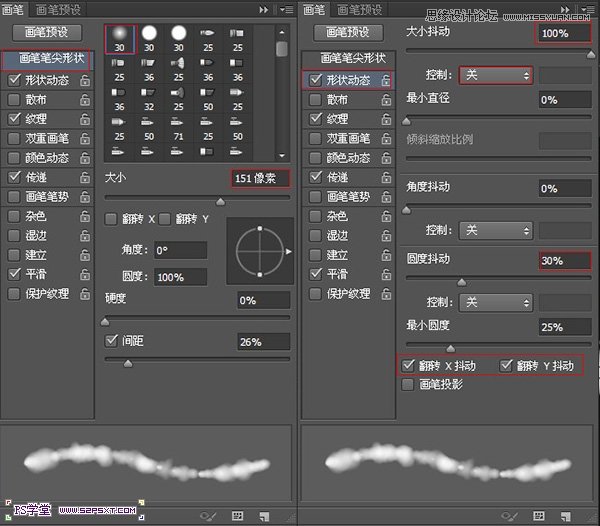This screenshot has height=526, width=600.
Task: Select 传递 settings label in right panel
Action: 338,177
